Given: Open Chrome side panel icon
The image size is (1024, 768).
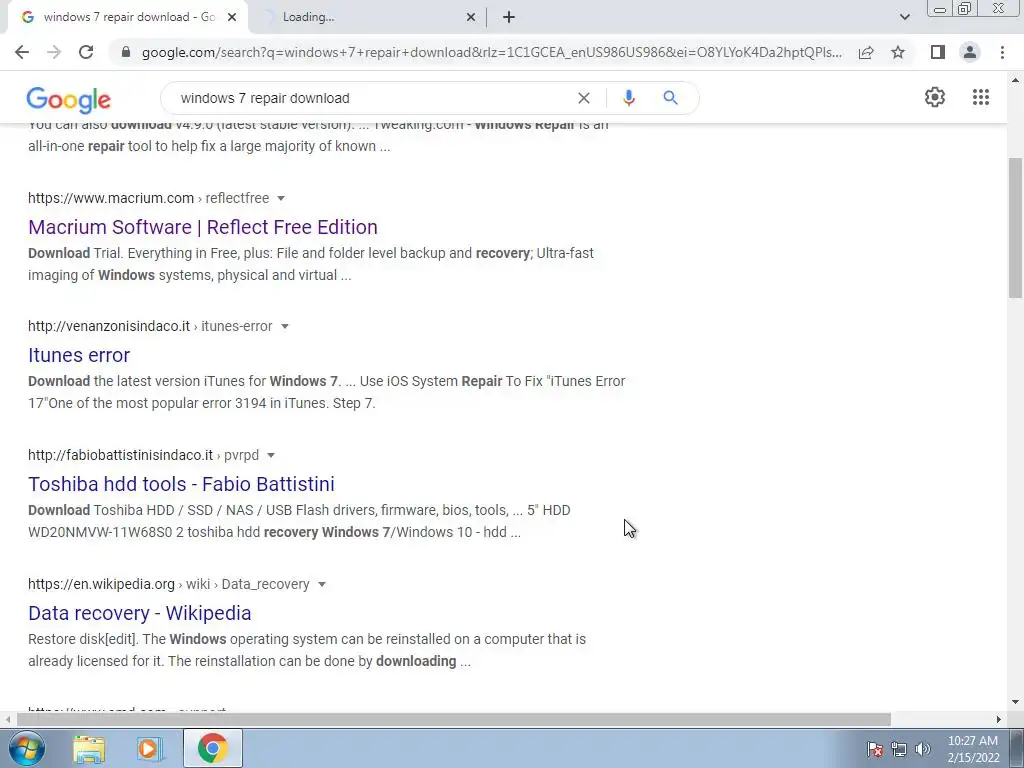Looking at the screenshot, I should point(938,52).
